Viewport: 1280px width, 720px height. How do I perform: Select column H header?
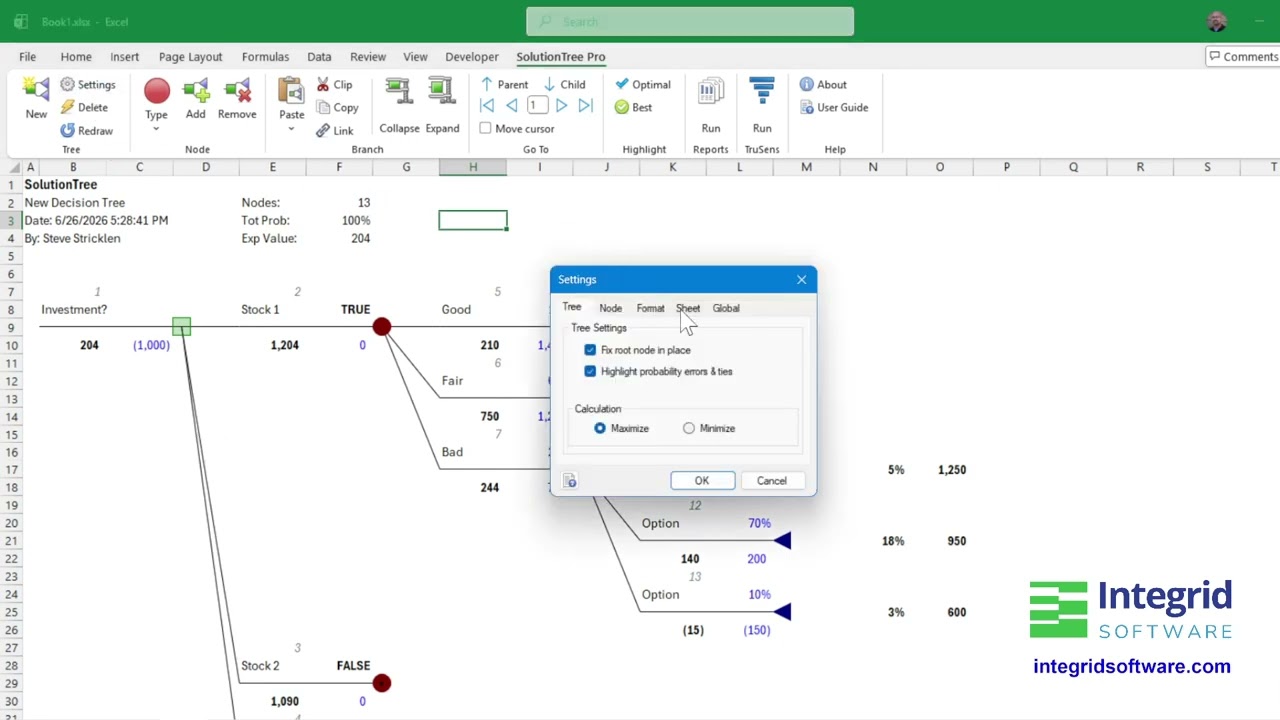pos(473,167)
